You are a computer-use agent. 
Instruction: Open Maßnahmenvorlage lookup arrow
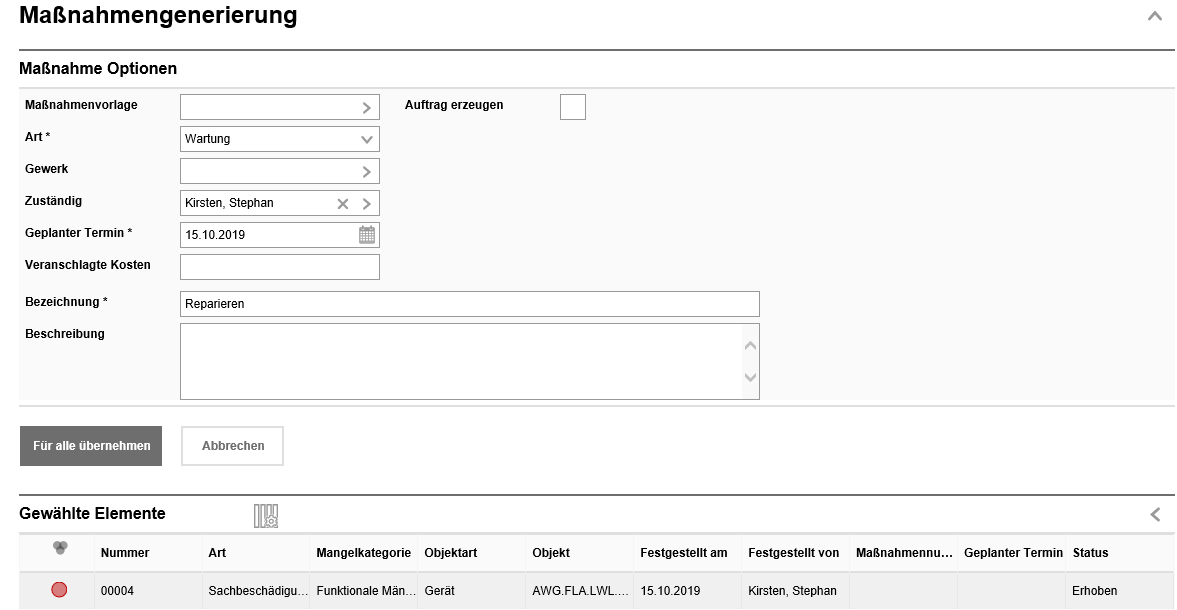(367, 107)
